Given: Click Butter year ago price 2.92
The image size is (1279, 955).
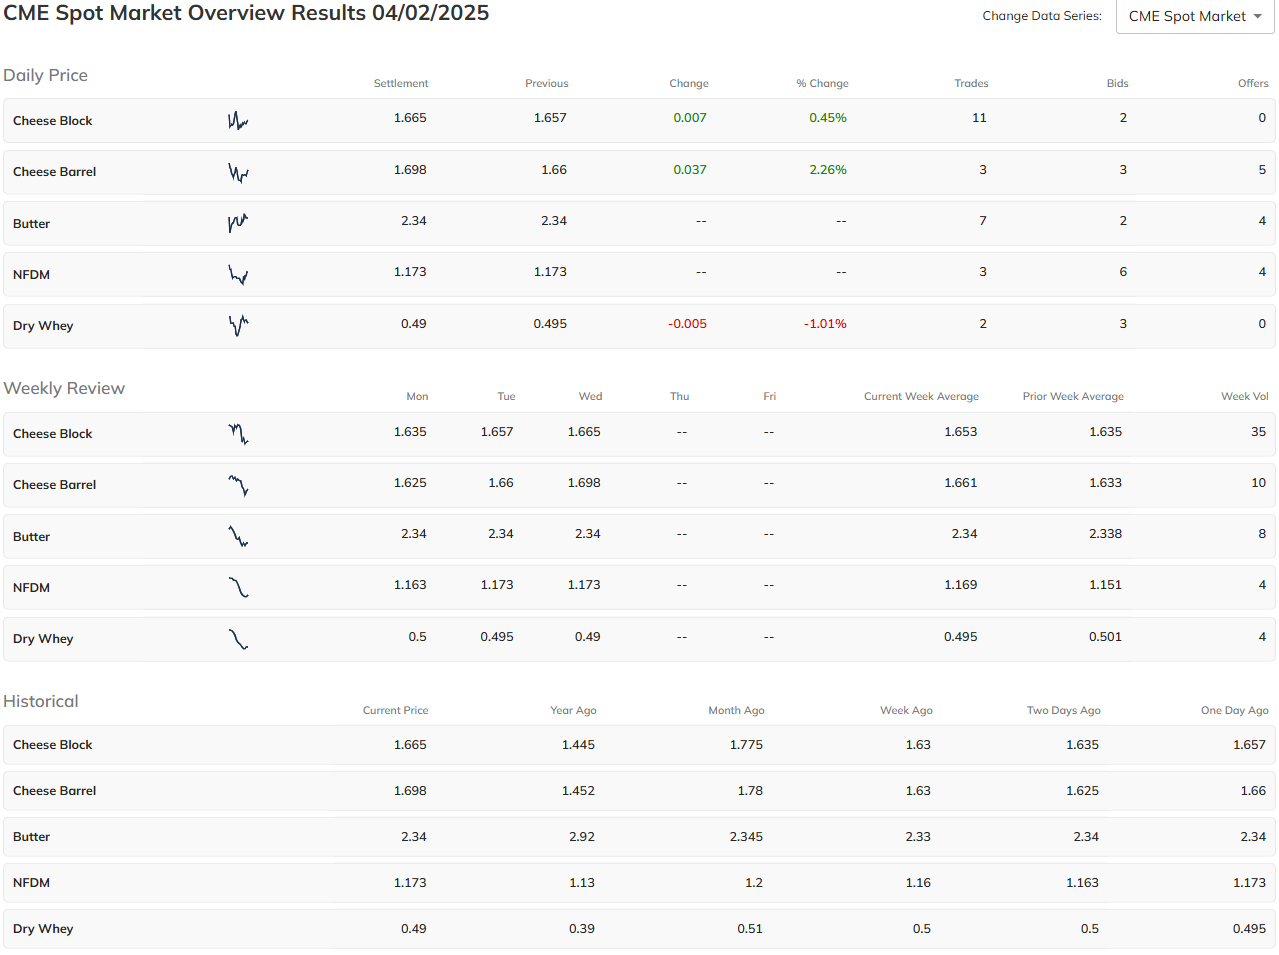Looking at the screenshot, I should click(582, 837).
